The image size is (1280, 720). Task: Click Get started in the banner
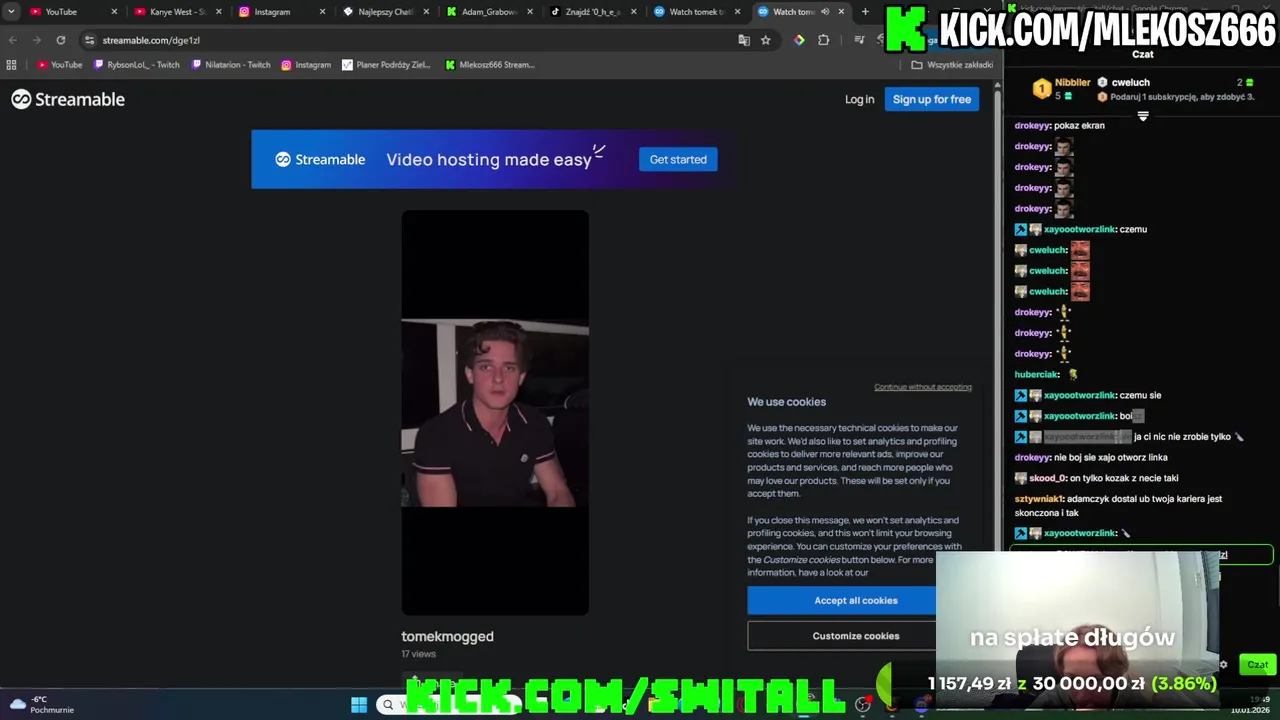point(678,159)
